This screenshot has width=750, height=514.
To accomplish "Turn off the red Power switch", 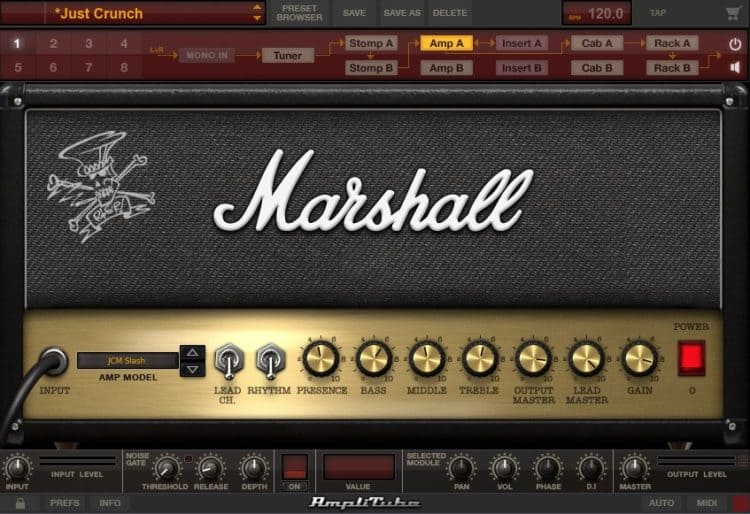I will pos(691,358).
